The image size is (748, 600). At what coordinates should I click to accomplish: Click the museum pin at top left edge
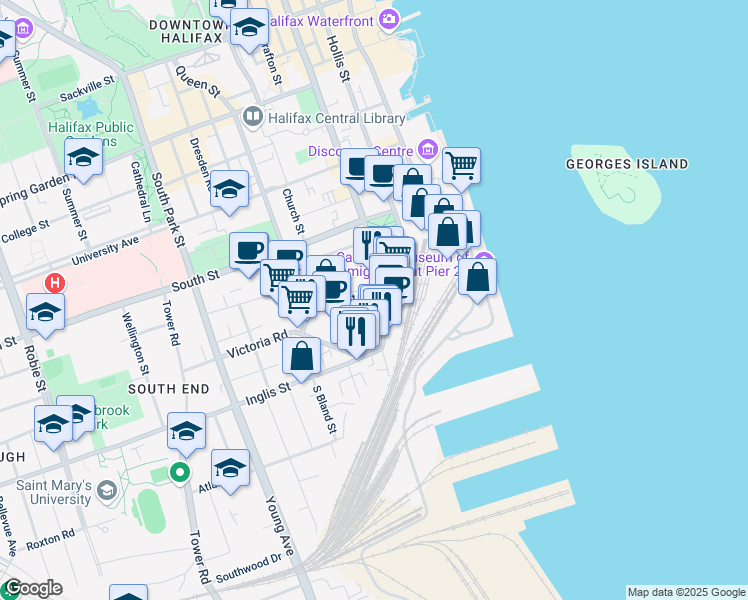[x=23, y=29]
